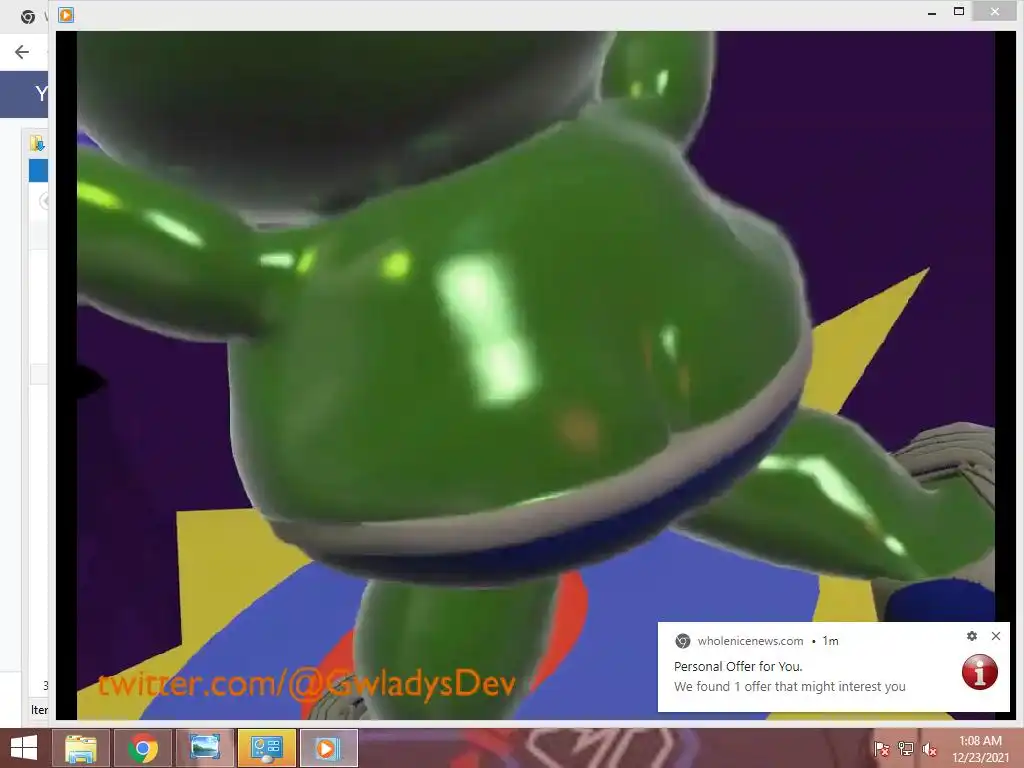Open the photo viewer taskbar icon

click(204, 748)
